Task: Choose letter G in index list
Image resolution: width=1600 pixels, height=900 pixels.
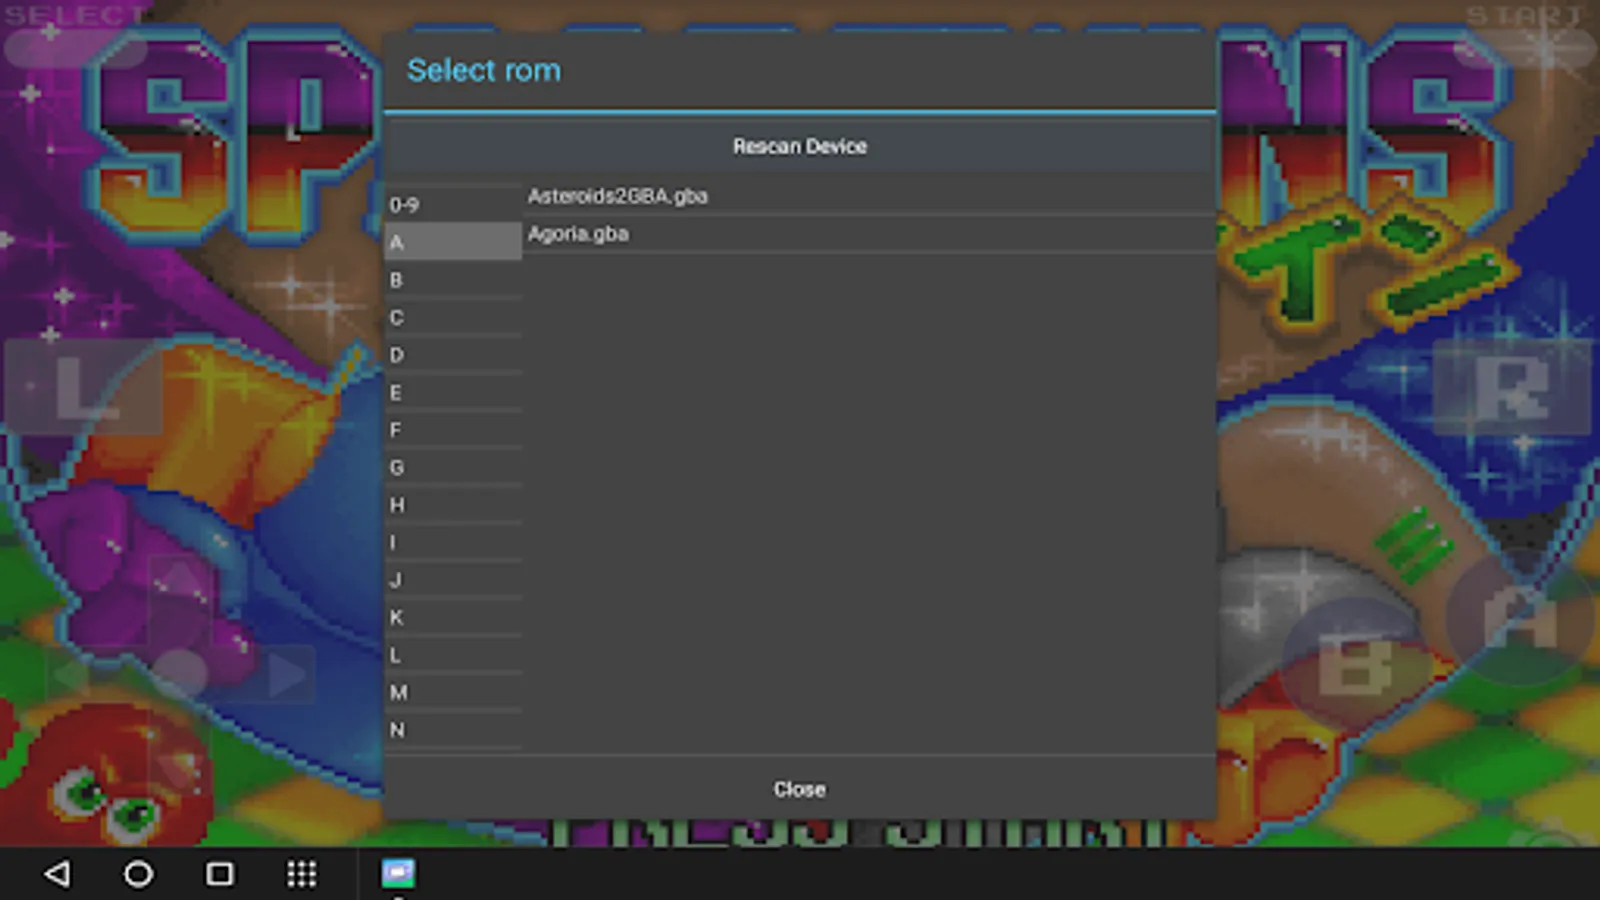Action: (x=453, y=467)
